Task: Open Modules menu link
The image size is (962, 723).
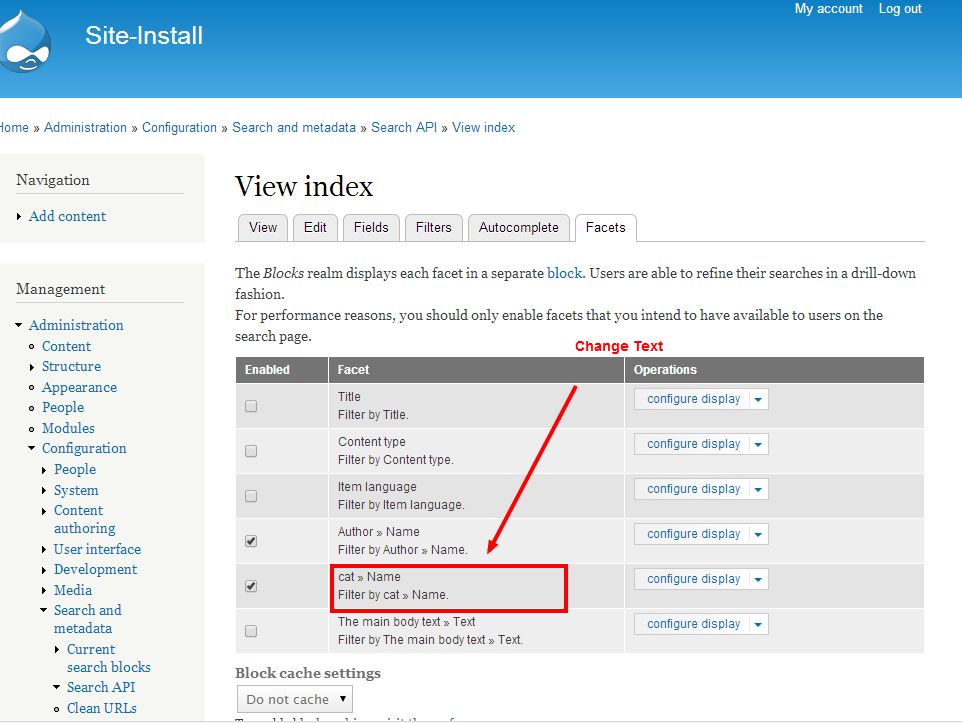Action: click(68, 428)
